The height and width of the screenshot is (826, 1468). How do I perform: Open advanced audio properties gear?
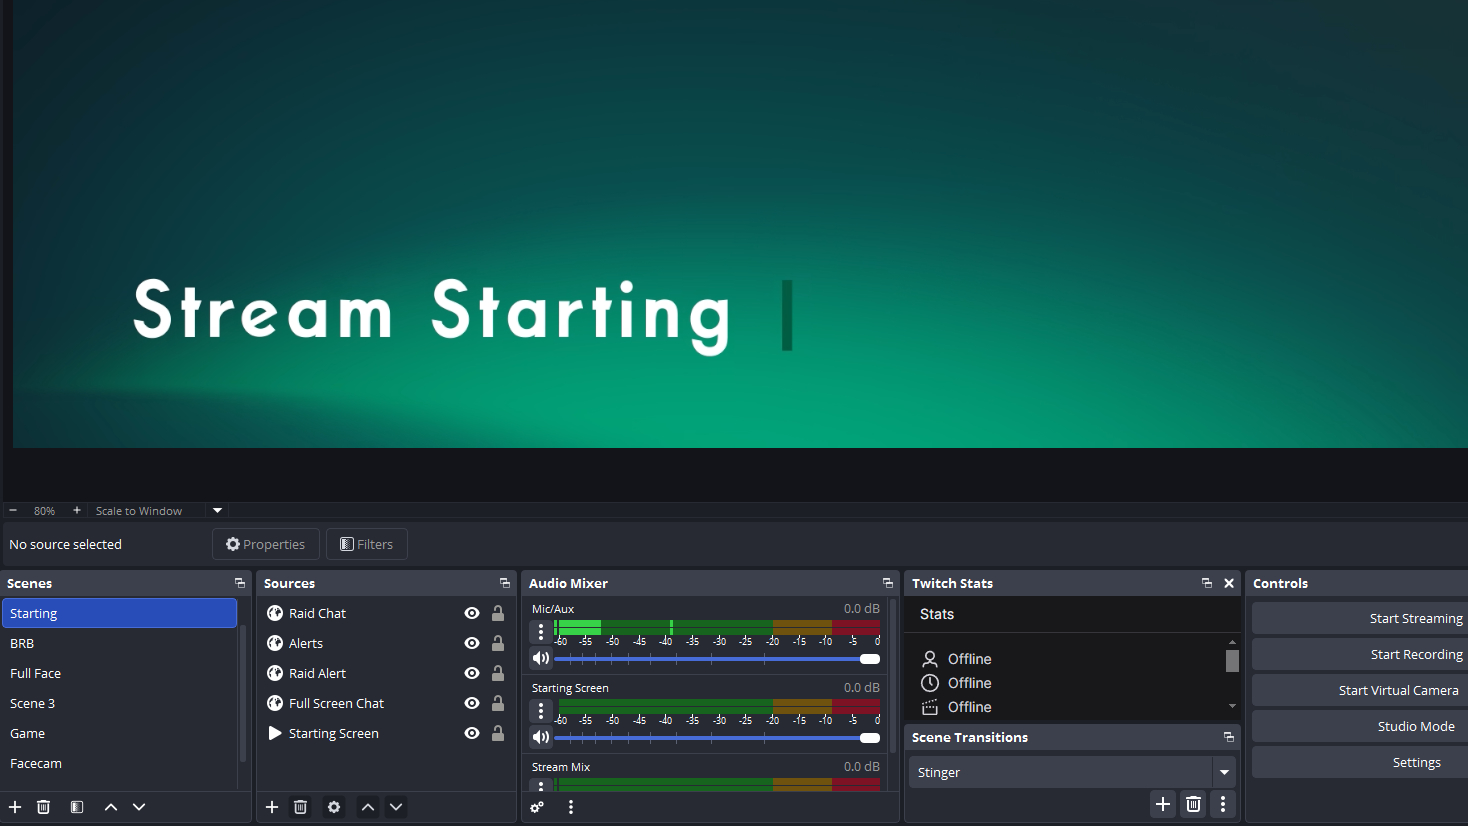[537, 807]
